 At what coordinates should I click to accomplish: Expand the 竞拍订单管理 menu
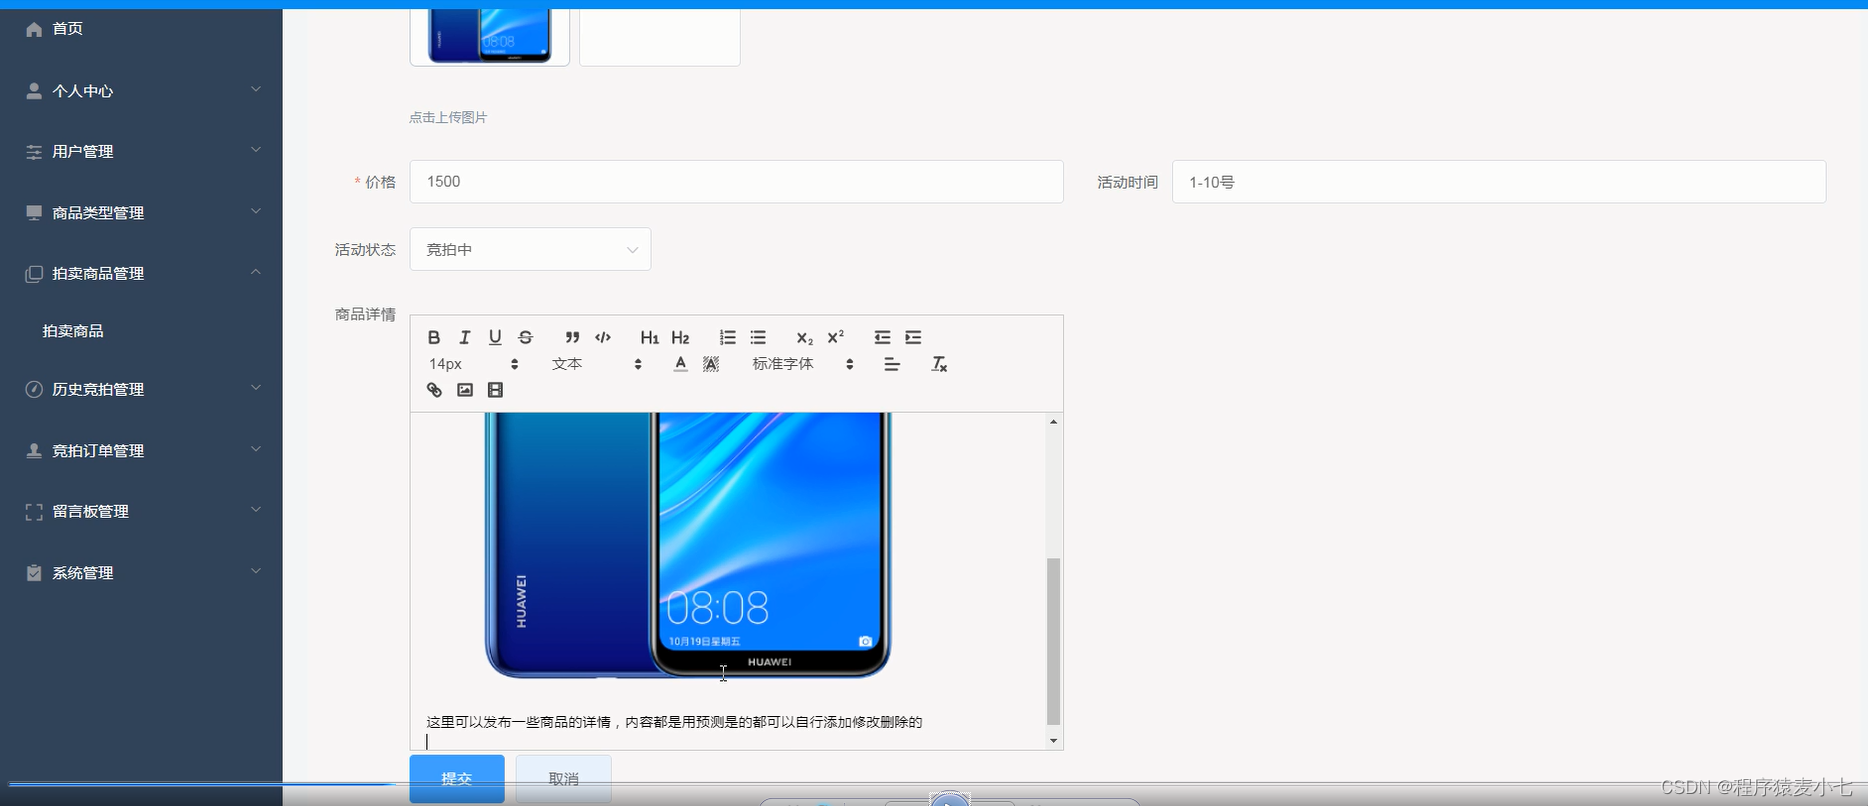click(x=141, y=451)
